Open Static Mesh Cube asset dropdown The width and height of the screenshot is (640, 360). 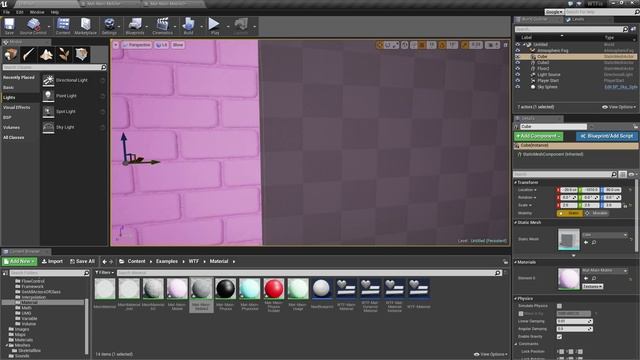[605, 235]
